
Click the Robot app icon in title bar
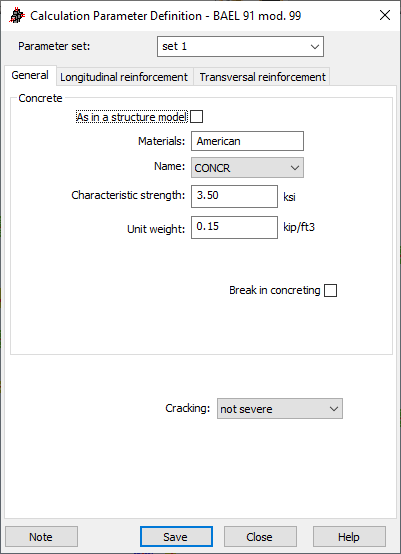[17, 16]
